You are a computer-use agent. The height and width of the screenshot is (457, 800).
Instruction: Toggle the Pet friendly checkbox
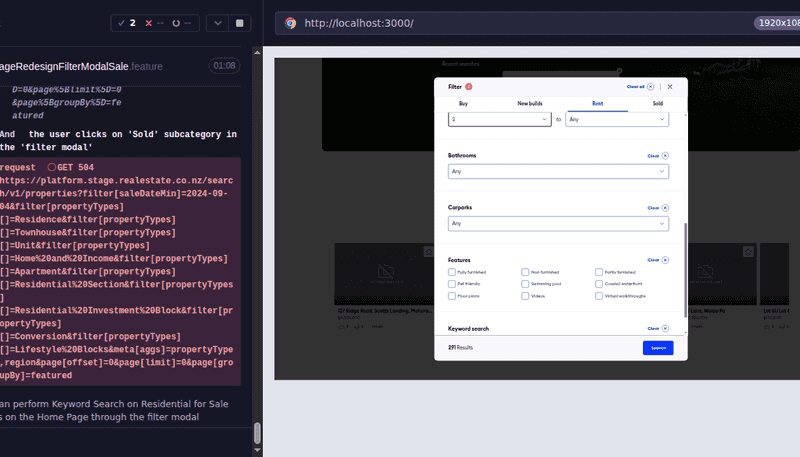point(452,284)
